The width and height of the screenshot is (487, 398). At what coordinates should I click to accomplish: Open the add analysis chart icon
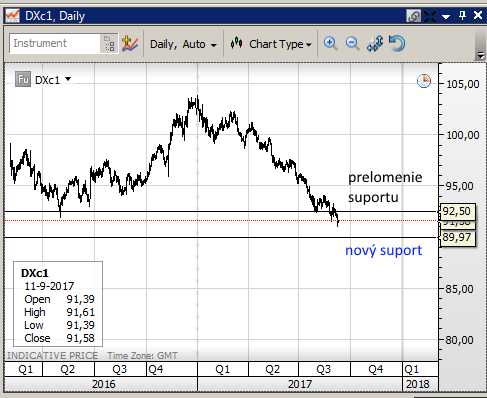(x=129, y=43)
